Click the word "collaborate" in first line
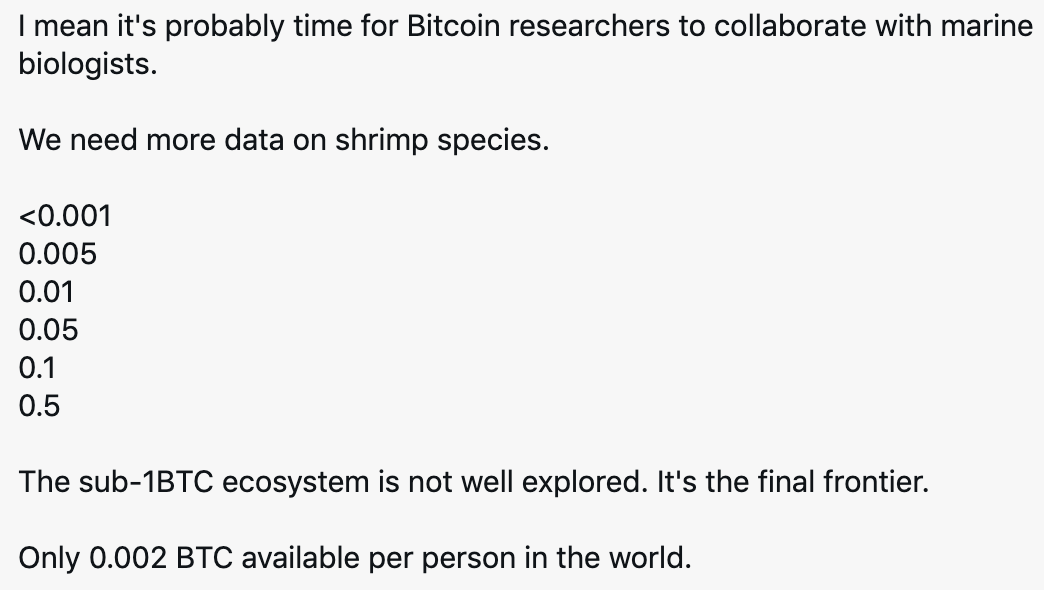Viewport: 1044px width, 590px height. 790,27
